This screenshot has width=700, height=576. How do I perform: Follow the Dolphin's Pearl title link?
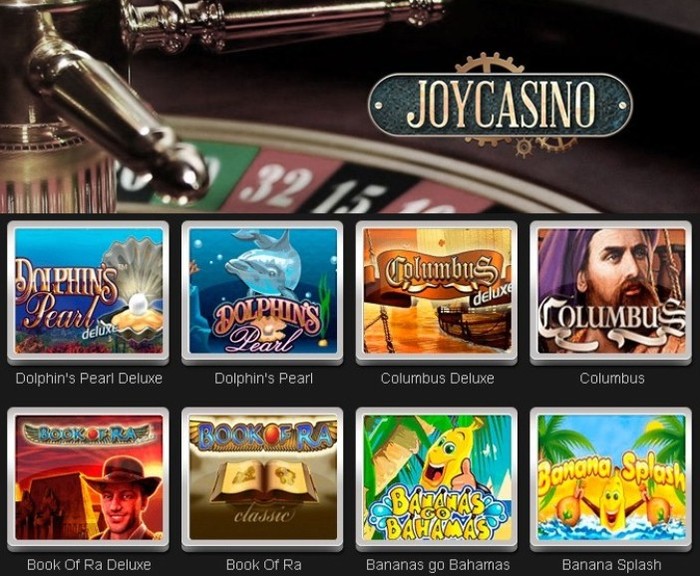pos(263,379)
